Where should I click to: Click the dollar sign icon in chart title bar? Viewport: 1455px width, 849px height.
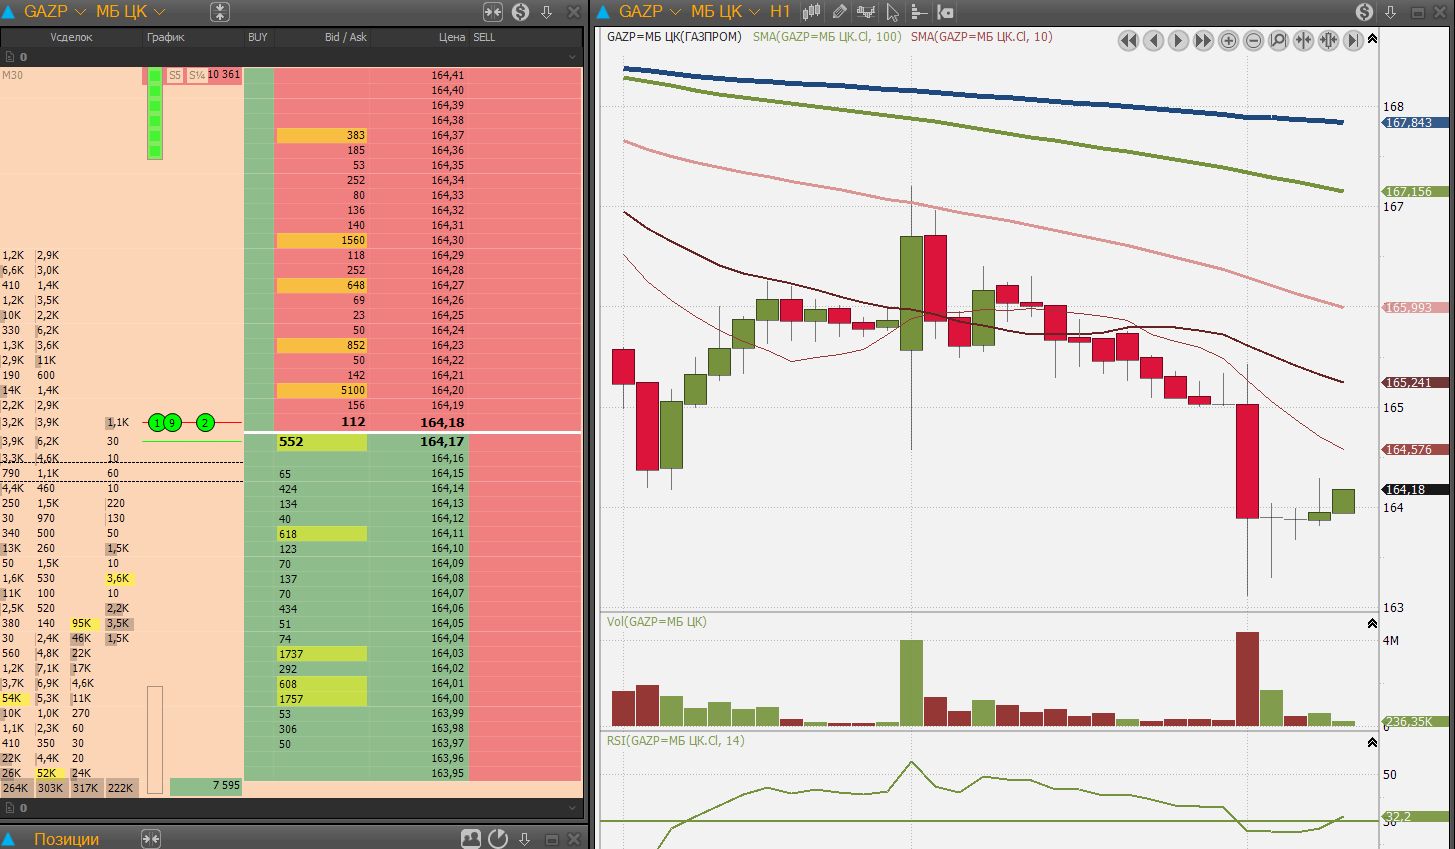point(1364,12)
